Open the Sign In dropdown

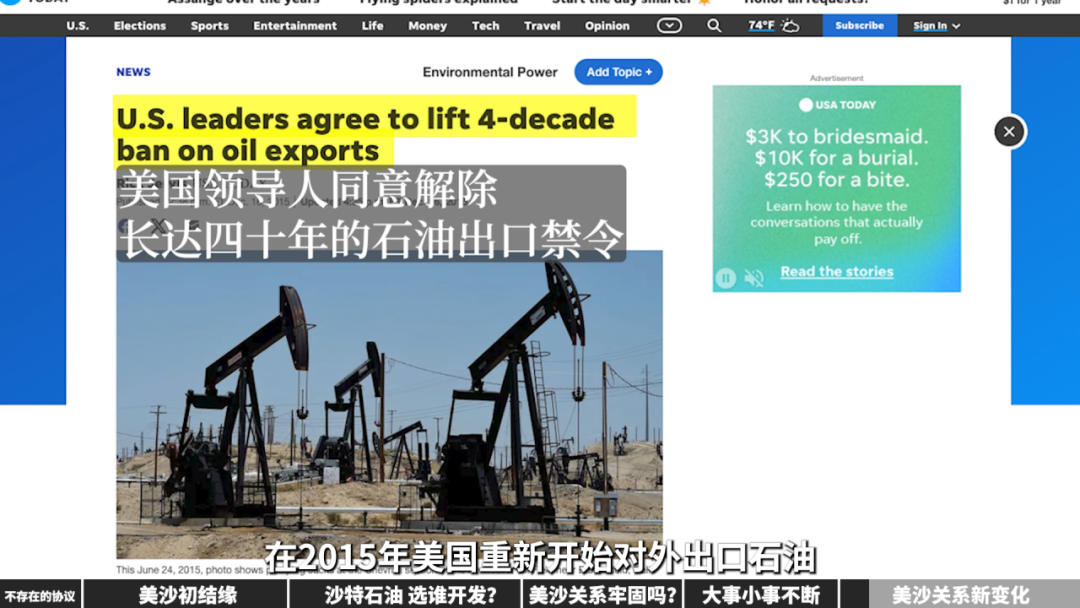936,26
